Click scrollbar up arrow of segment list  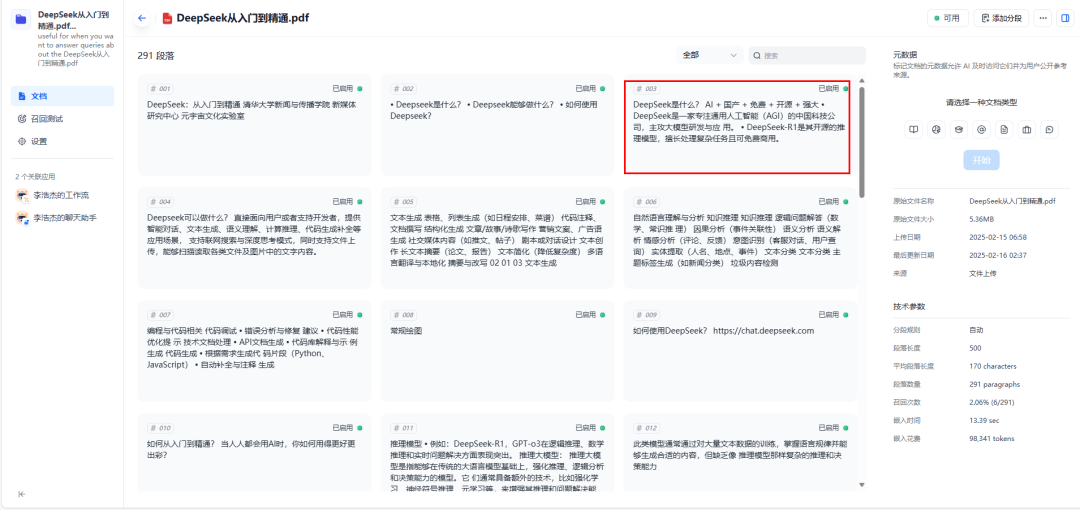tap(862, 81)
